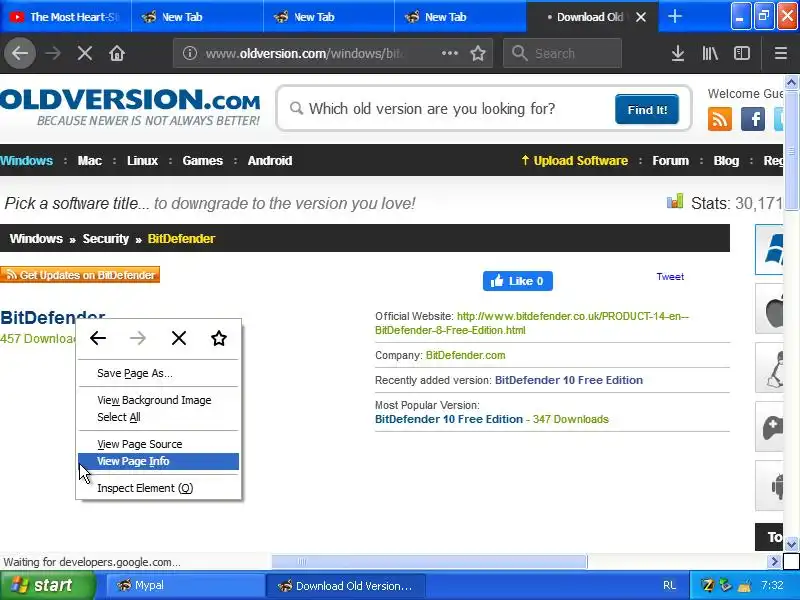Bookmark this page with address bar star

click(478, 53)
